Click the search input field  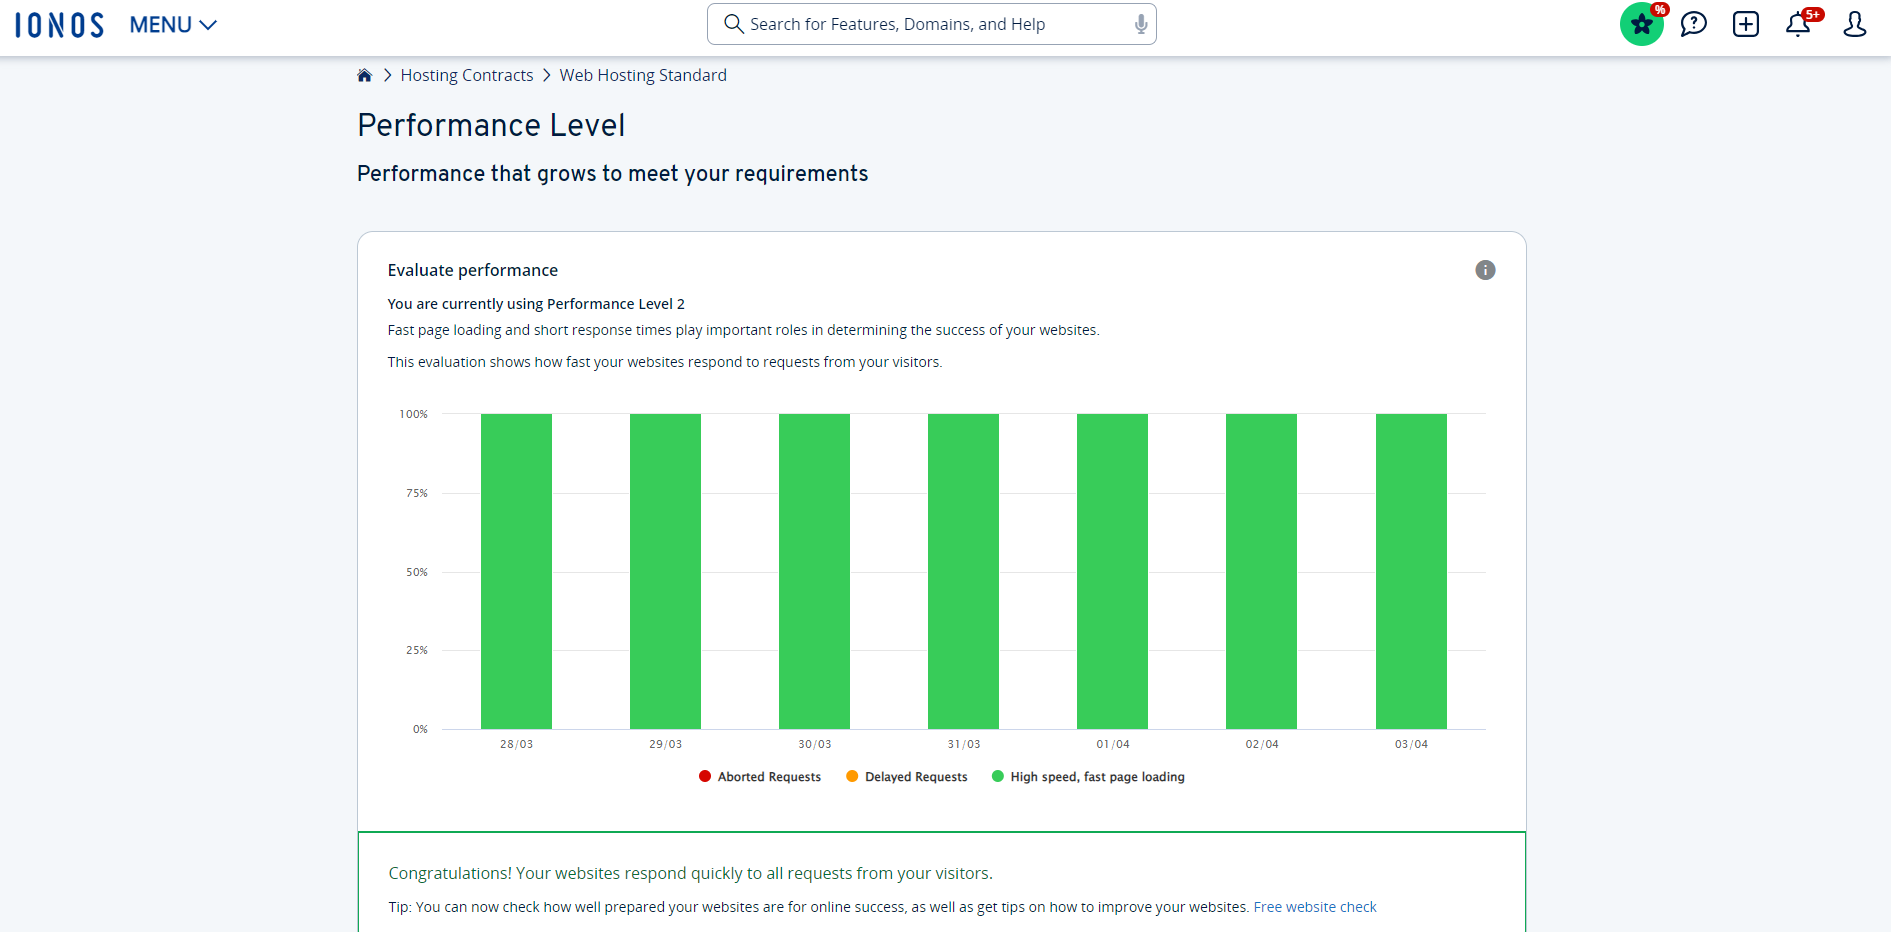coord(930,23)
